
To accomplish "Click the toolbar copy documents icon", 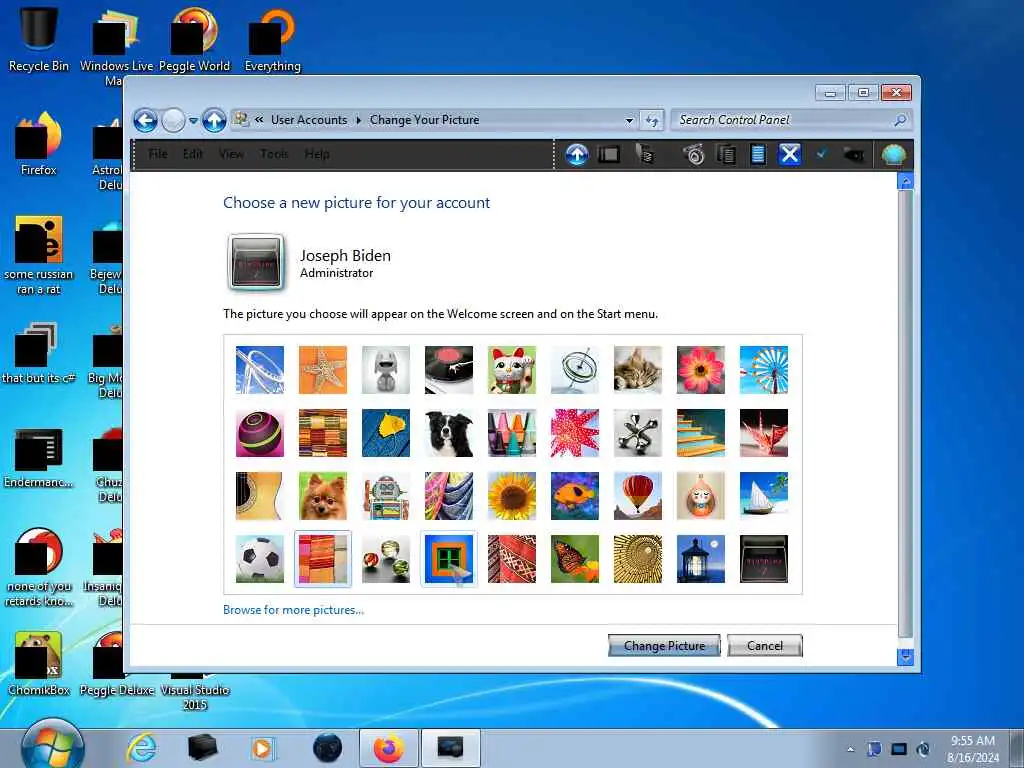I will point(726,155).
